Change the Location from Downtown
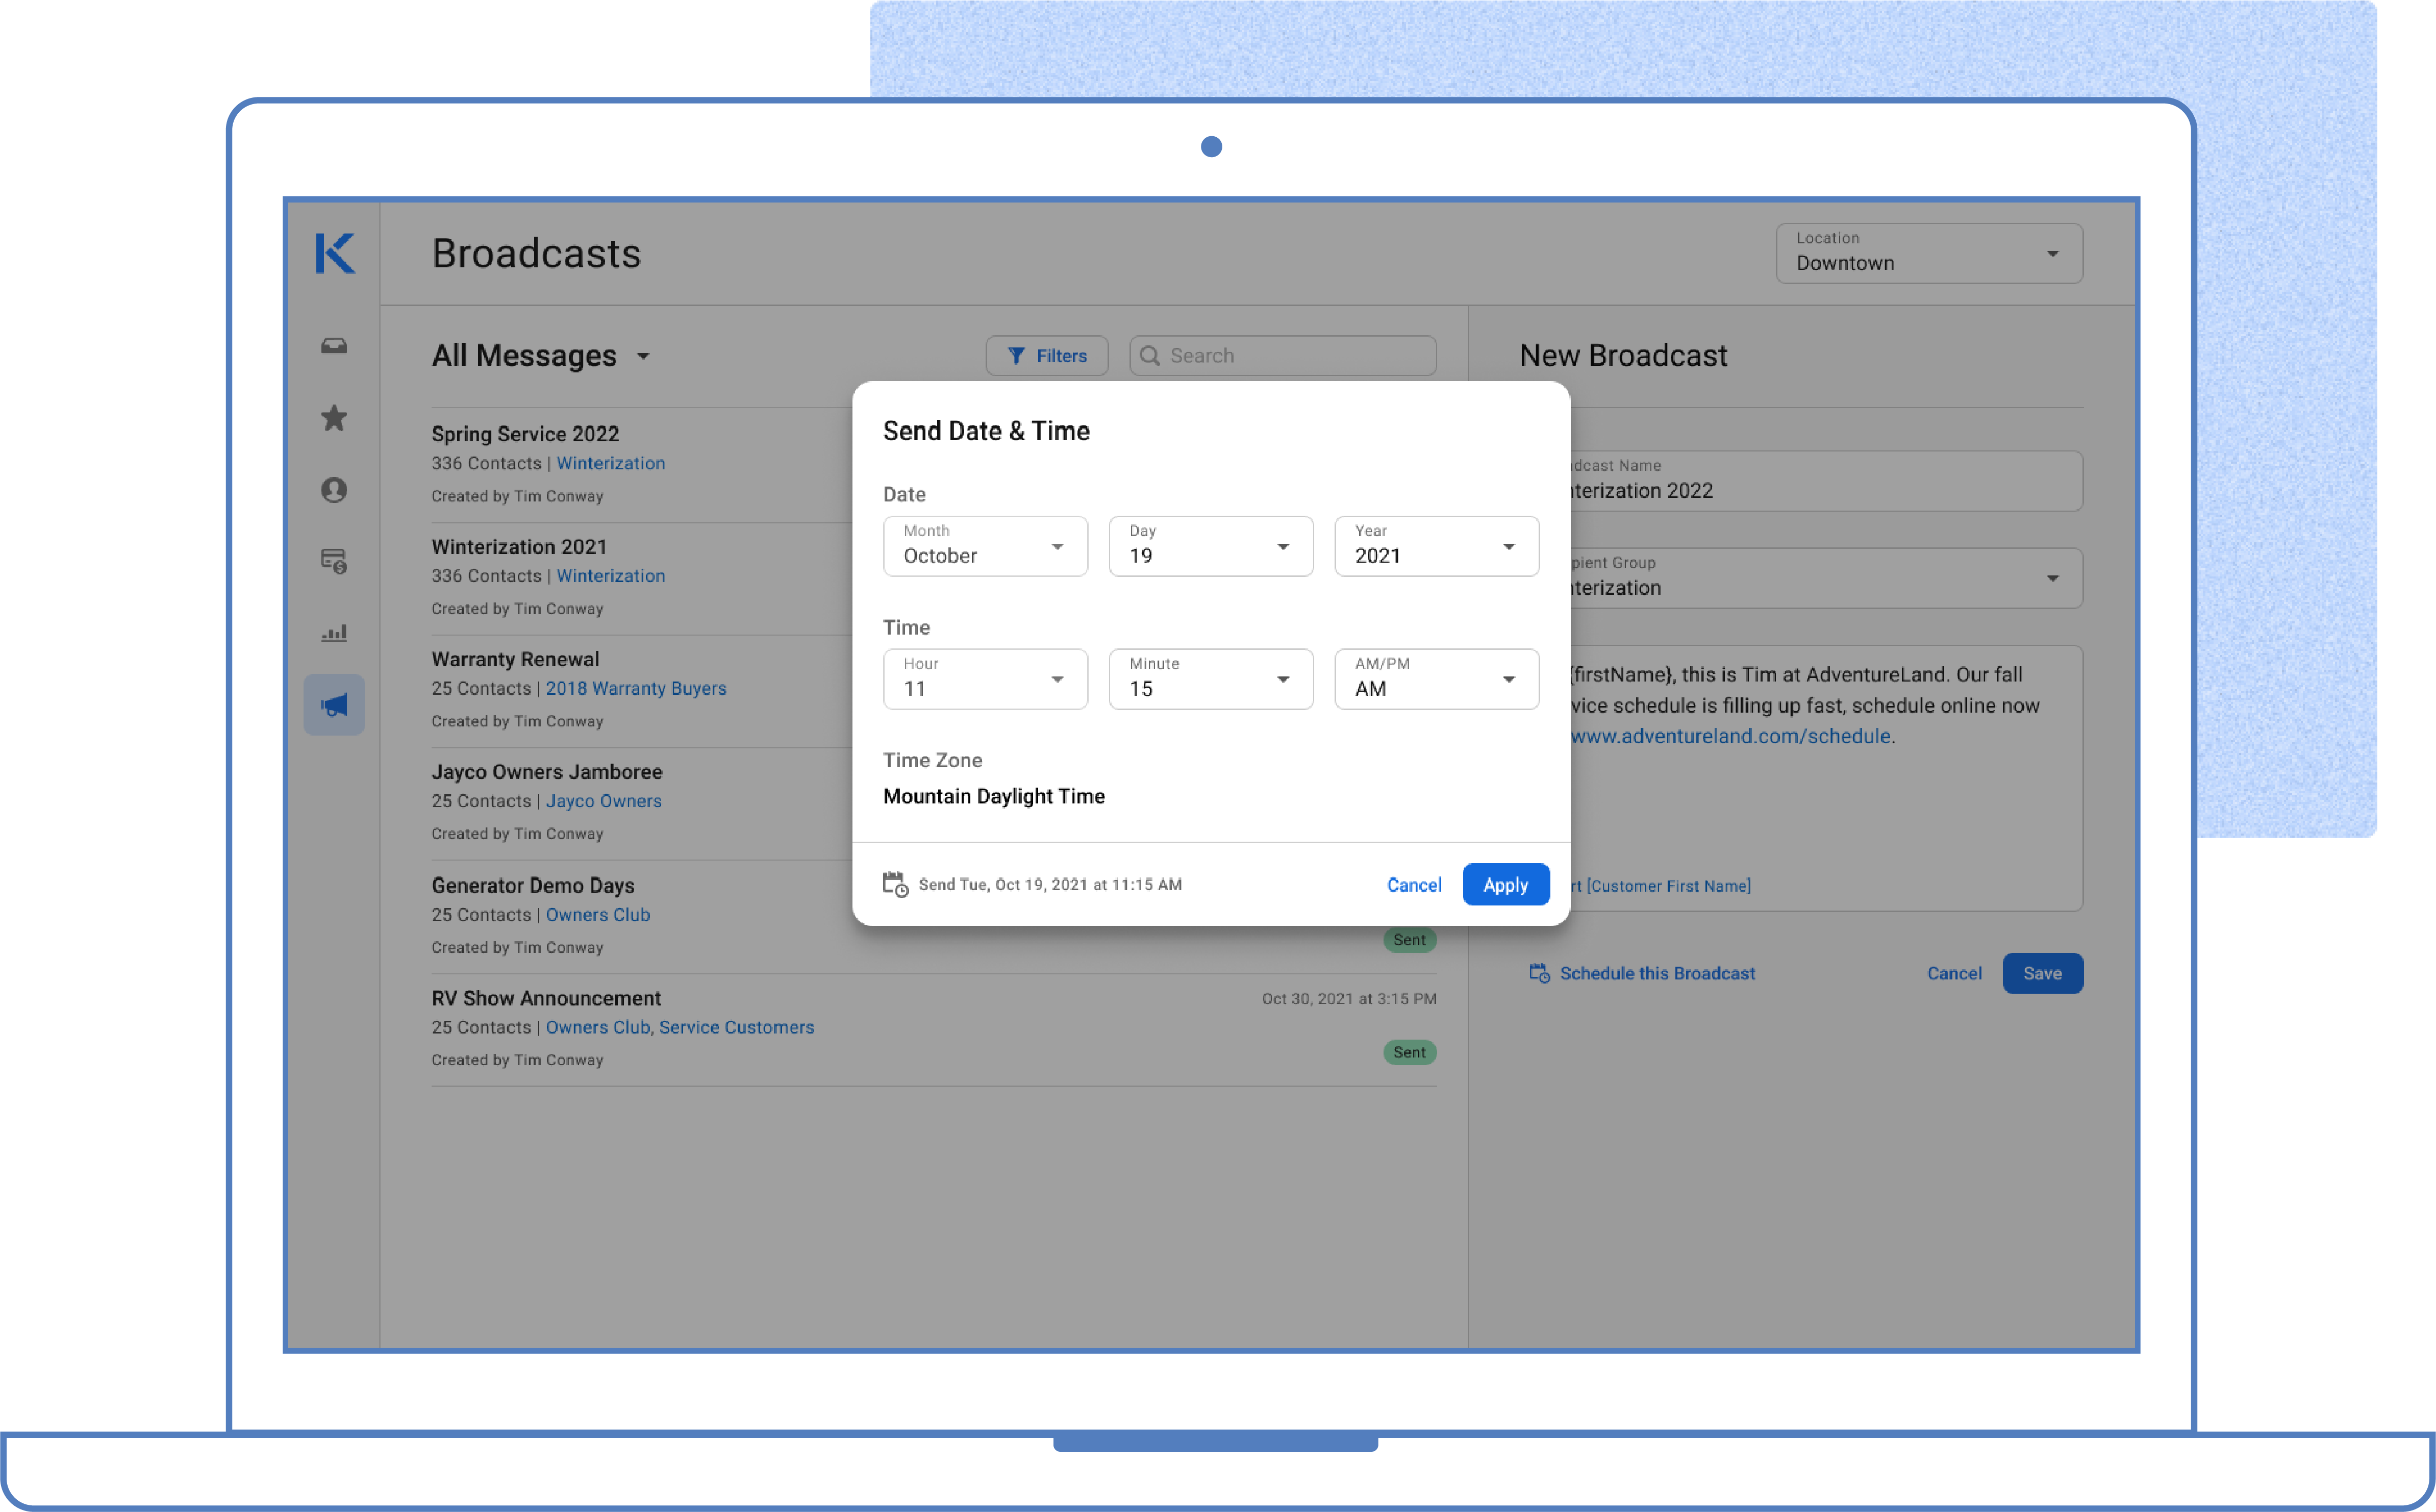Image resolution: width=2436 pixels, height=1512 pixels. pos(1928,253)
